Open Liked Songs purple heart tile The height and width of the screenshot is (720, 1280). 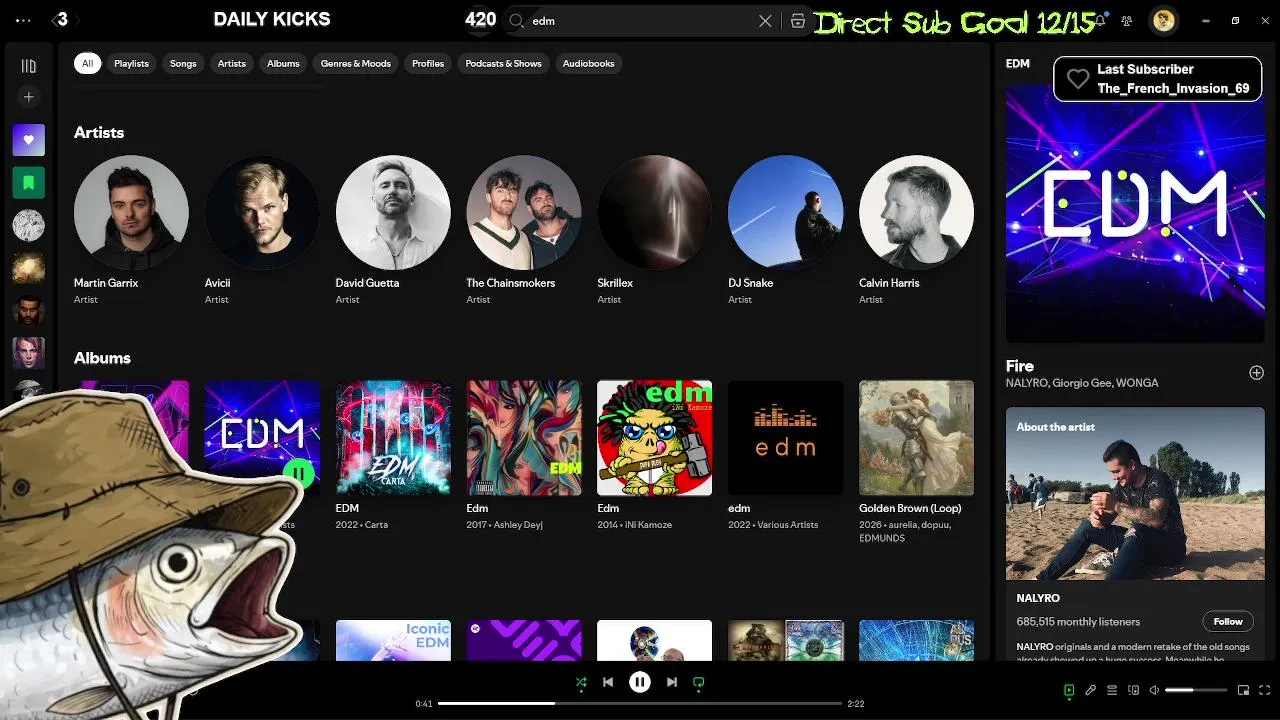28,140
